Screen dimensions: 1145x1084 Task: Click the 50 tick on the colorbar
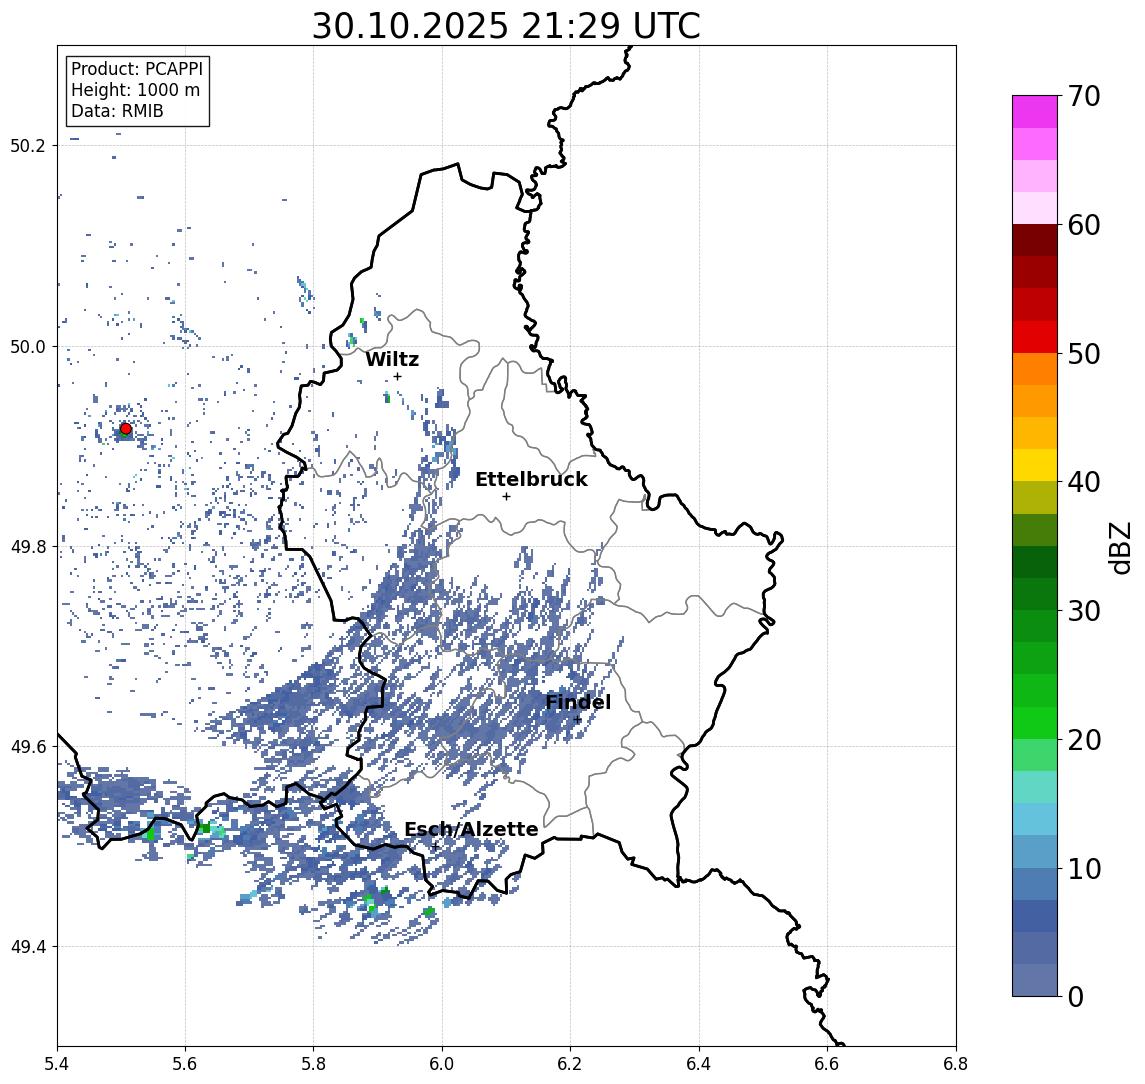[x=1084, y=354]
